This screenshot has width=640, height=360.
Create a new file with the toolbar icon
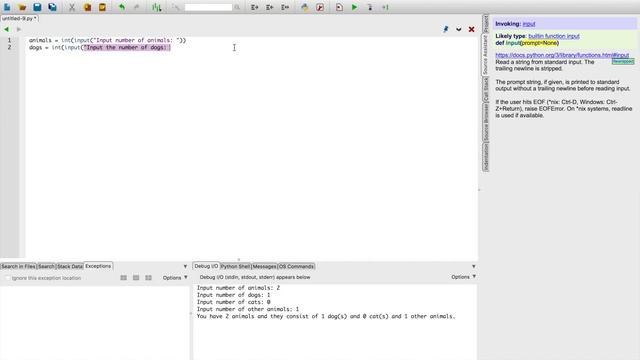tap(7, 7)
